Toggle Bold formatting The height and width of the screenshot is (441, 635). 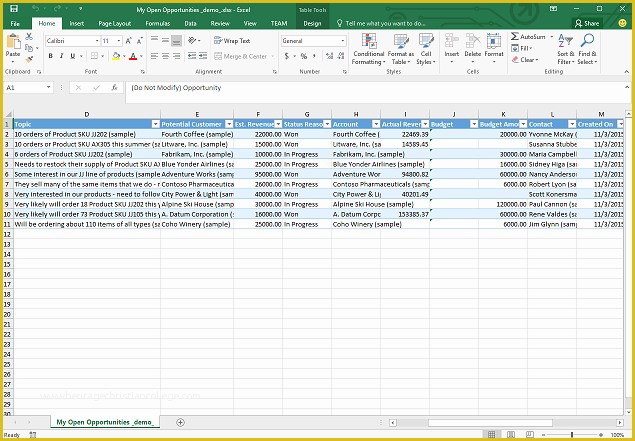[x=51, y=56]
